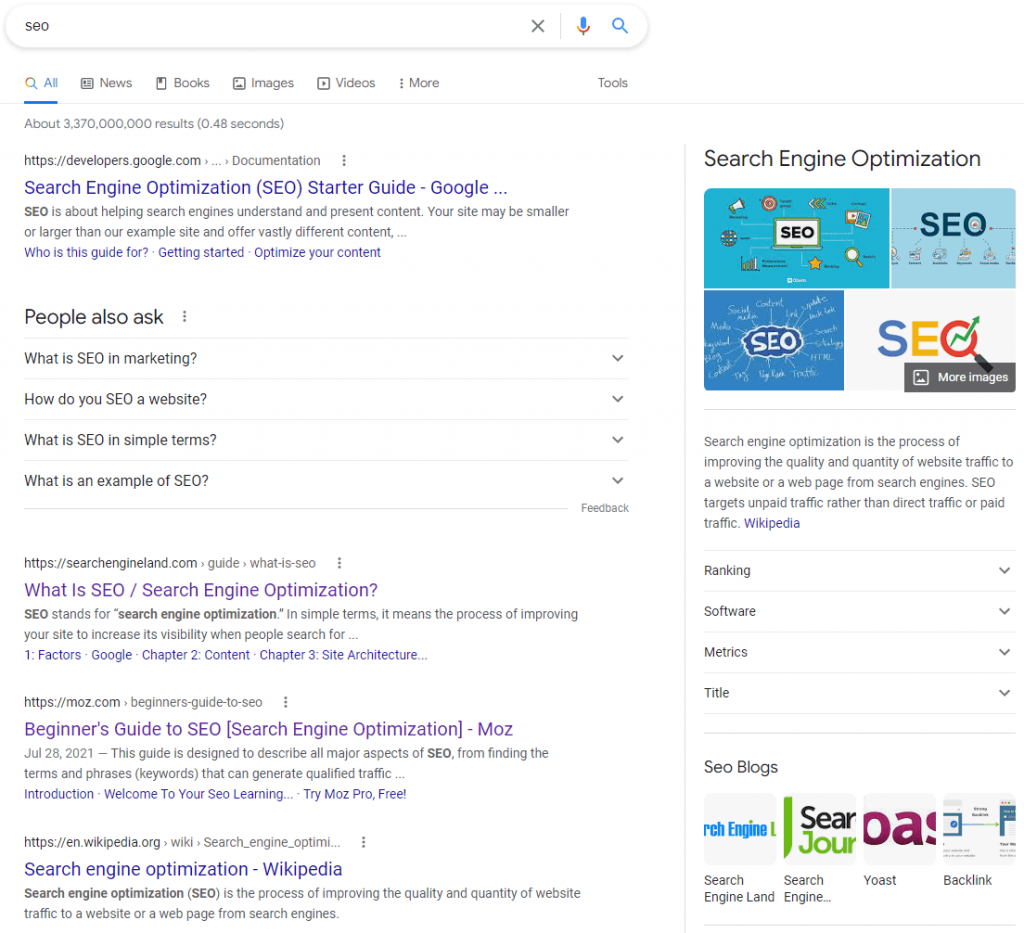Open three-dot menu on Wikipedia result

point(363,841)
